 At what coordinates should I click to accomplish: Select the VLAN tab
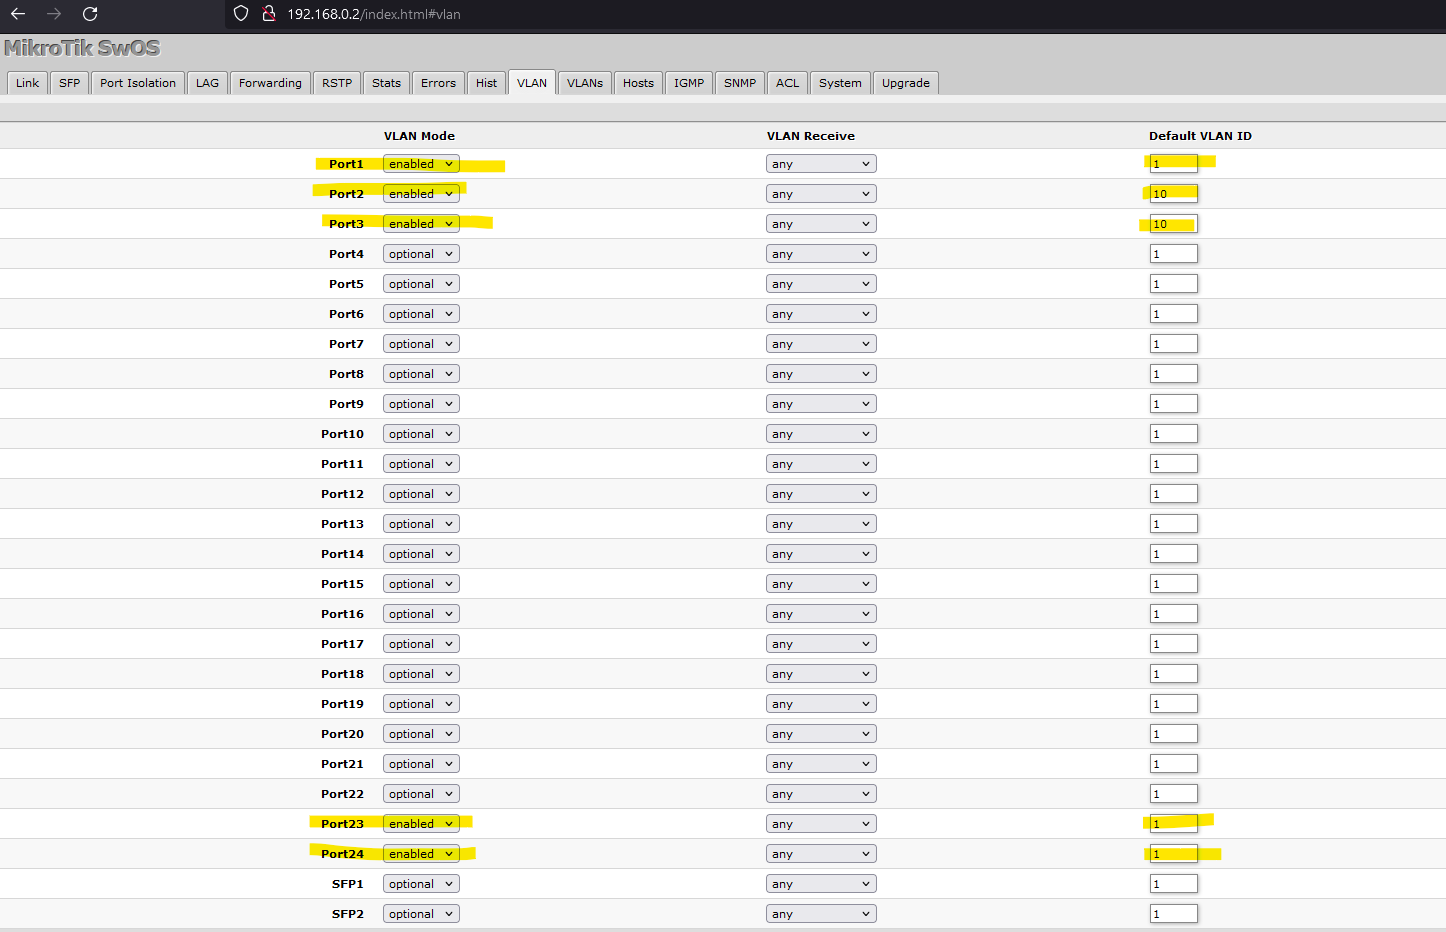click(x=532, y=83)
